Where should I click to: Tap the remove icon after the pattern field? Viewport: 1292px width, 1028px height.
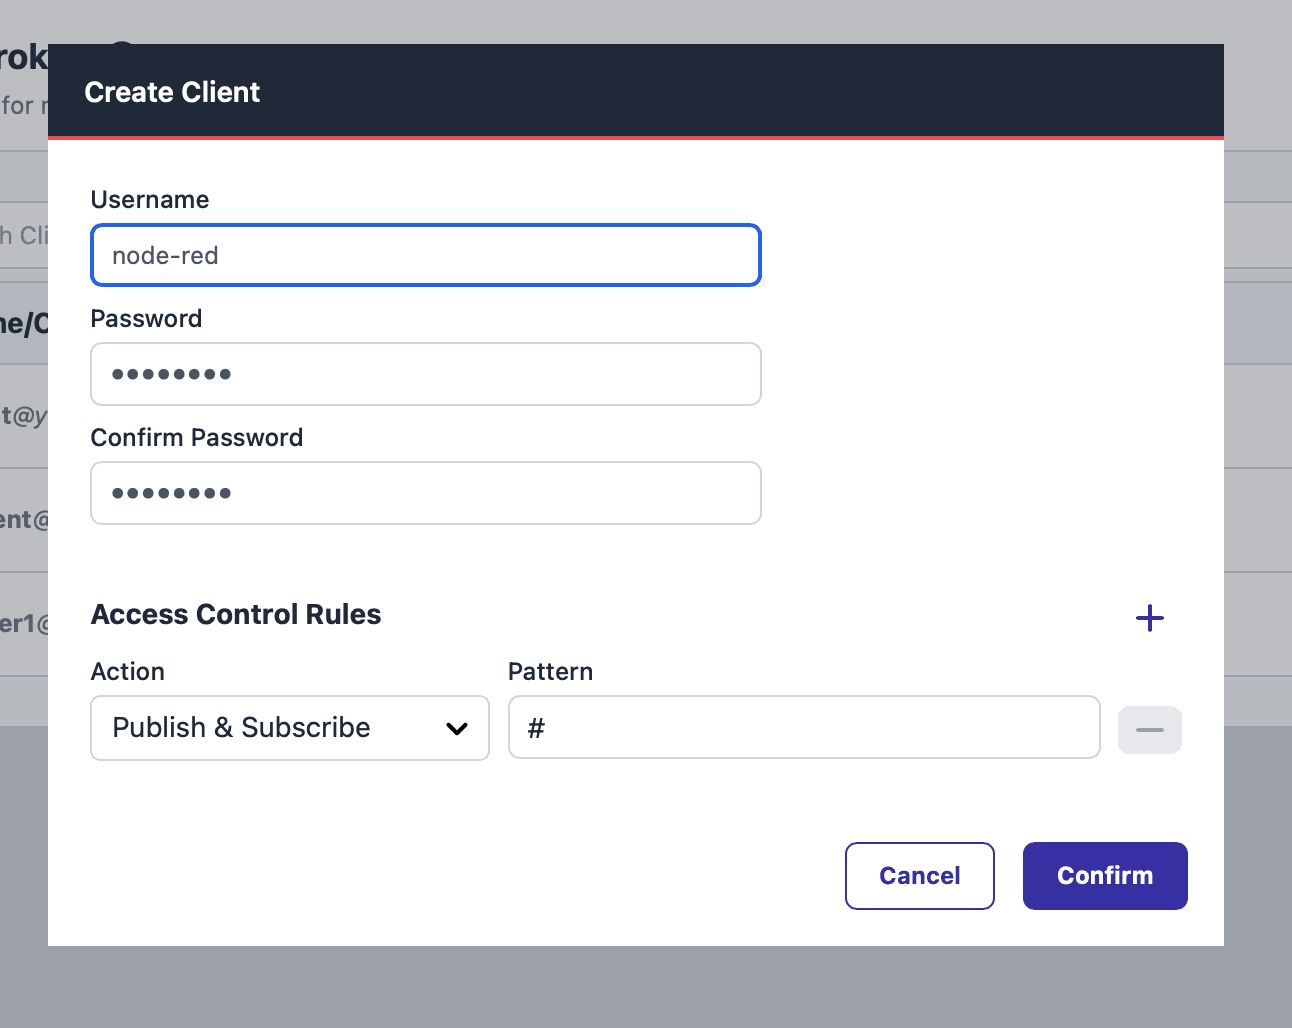(1149, 730)
